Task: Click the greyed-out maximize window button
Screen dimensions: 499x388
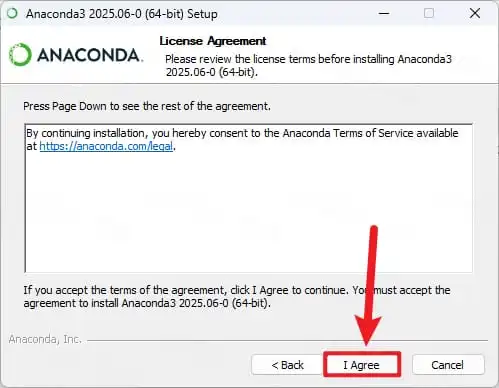Action: [429, 13]
